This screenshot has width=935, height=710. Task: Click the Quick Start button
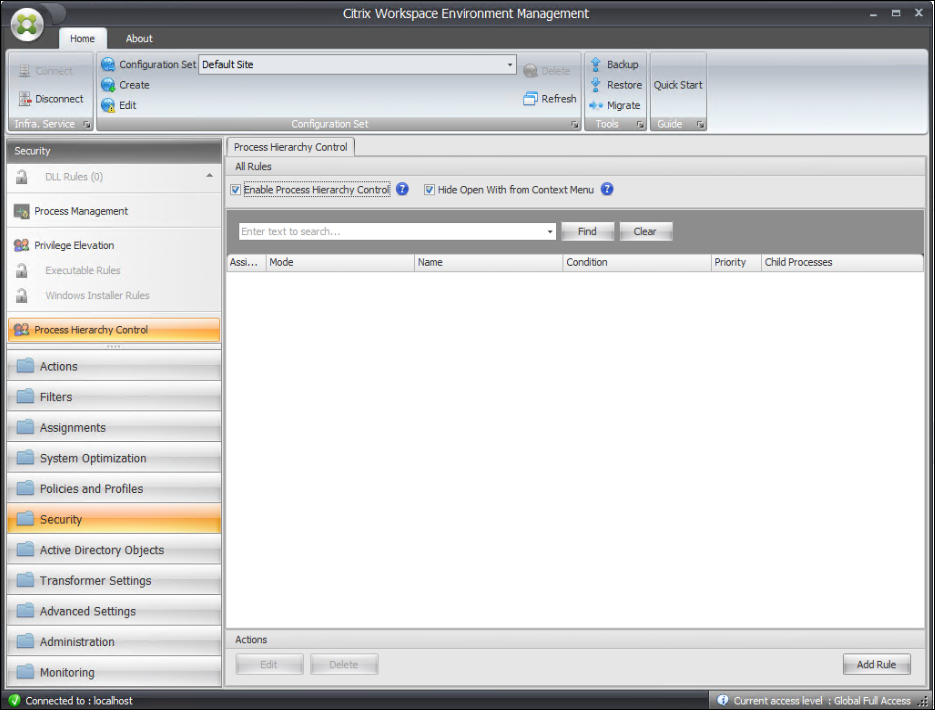pos(678,85)
